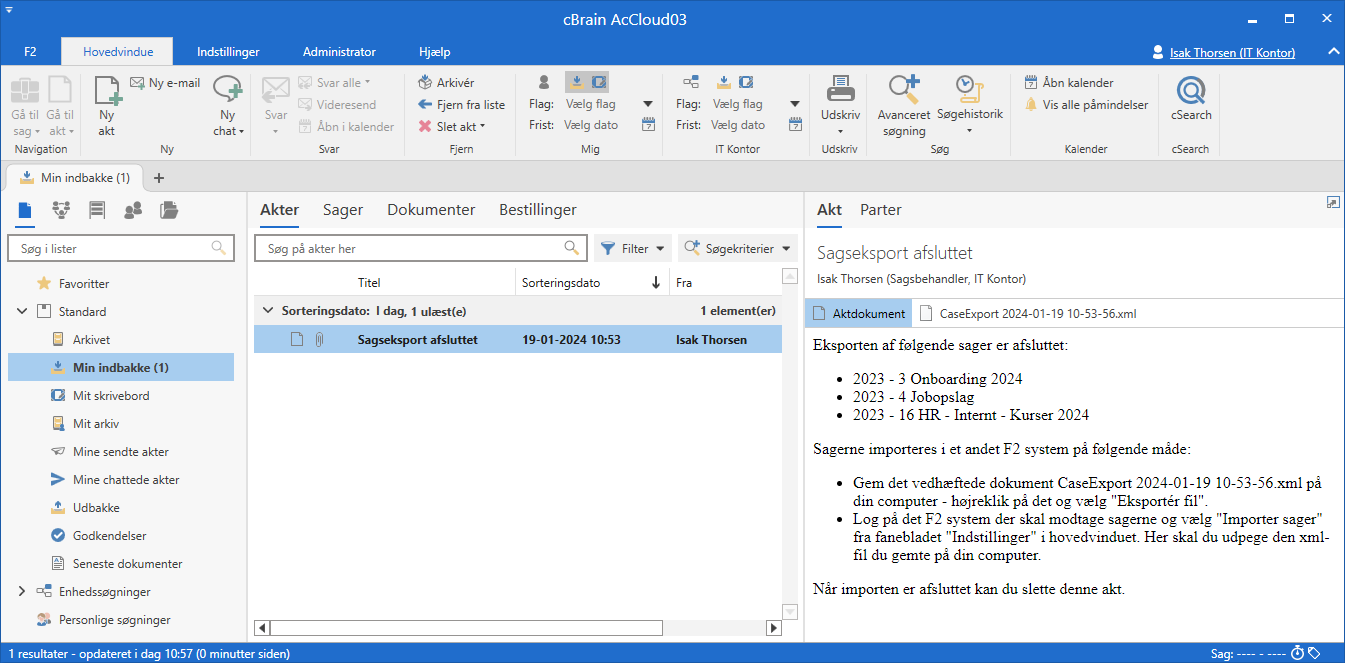
Task: Switch to the Indstillinger ribbon tab
Action: click(228, 52)
